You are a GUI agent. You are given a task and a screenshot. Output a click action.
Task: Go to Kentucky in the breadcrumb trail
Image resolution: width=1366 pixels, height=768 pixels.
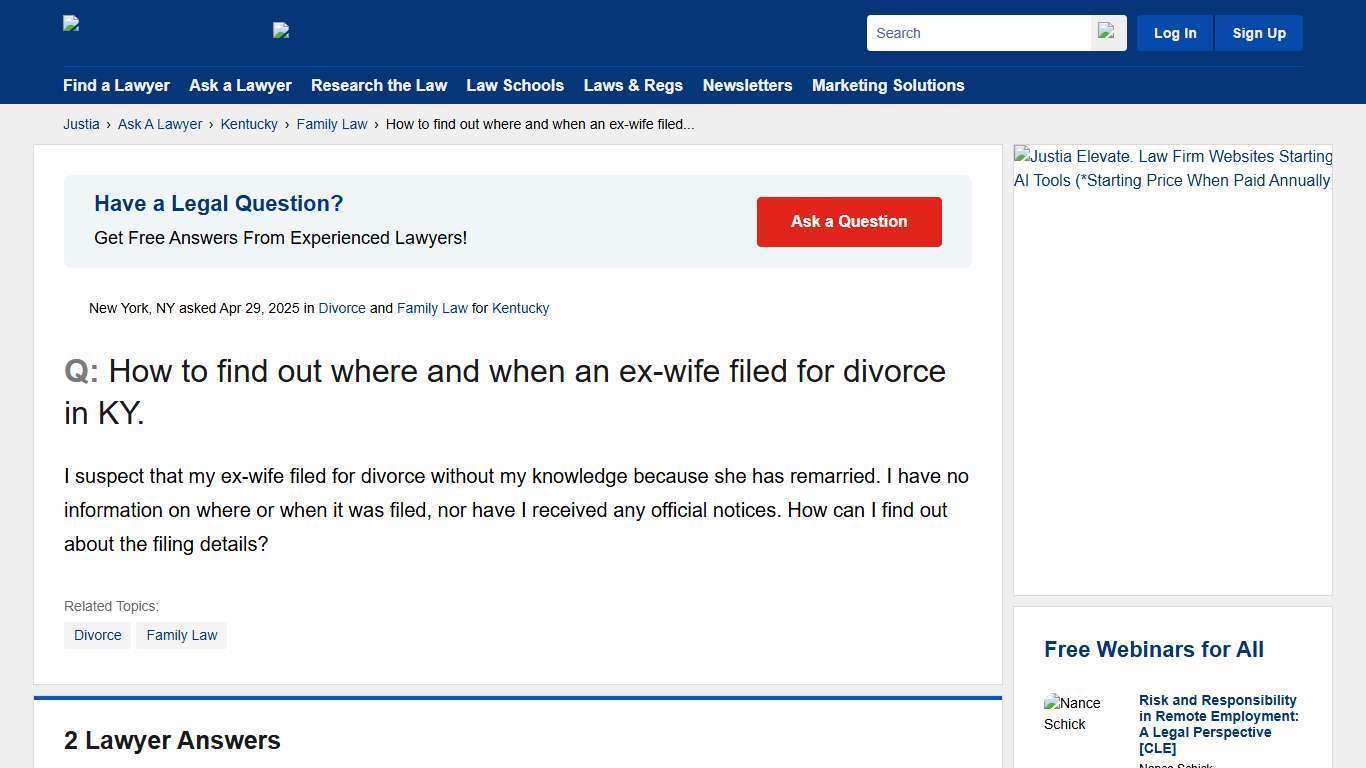[249, 124]
